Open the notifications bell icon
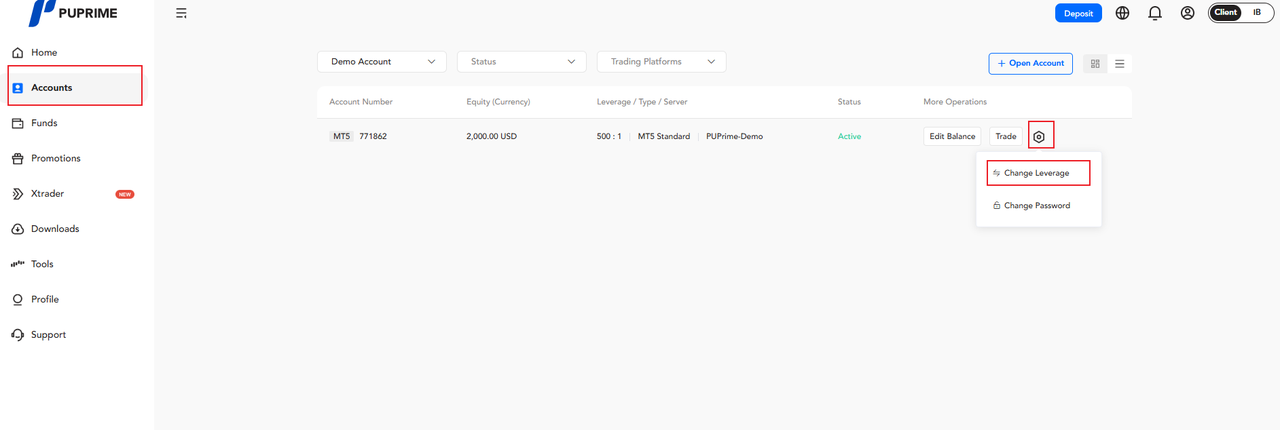Viewport: 1280px width, 430px height. (1155, 13)
